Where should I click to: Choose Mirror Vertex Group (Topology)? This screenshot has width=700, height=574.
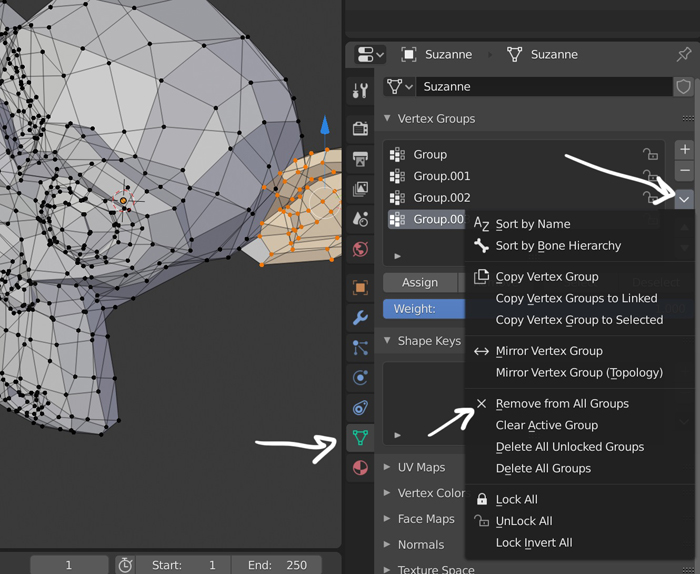(x=579, y=373)
